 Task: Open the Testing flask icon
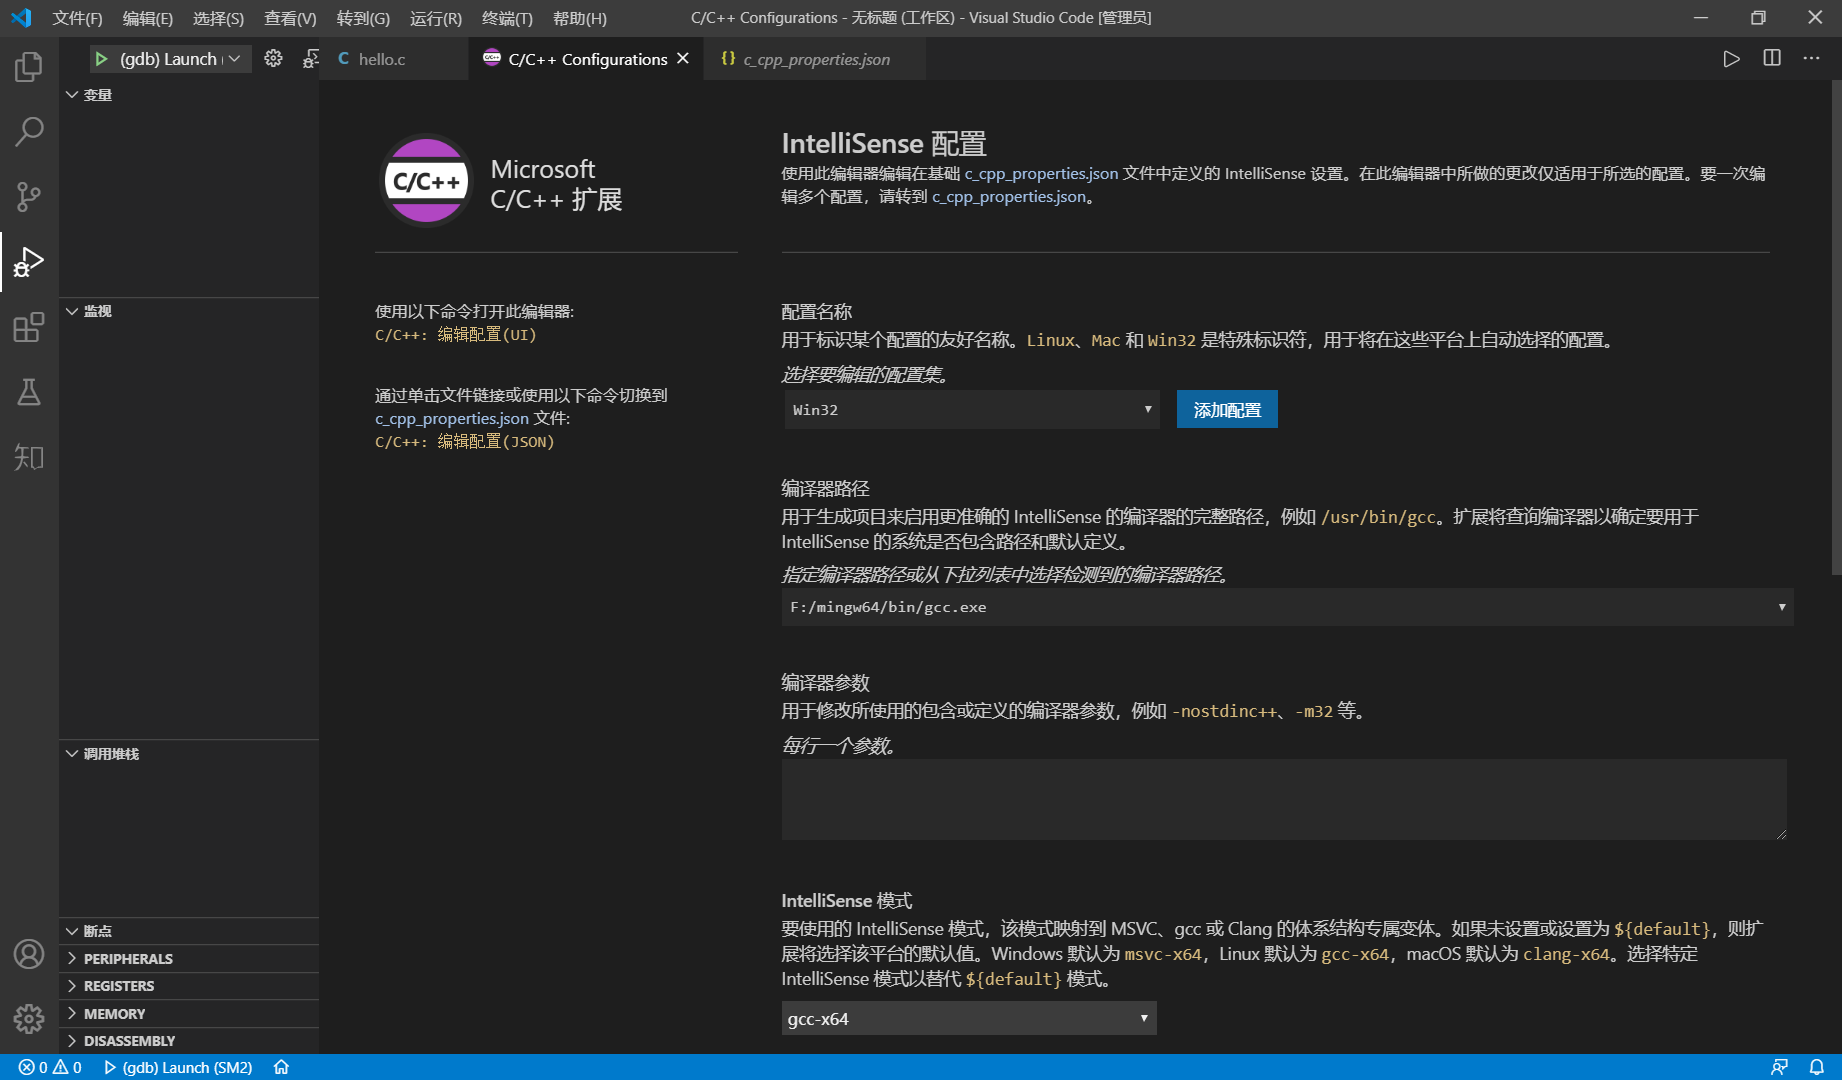(x=28, y=392)
